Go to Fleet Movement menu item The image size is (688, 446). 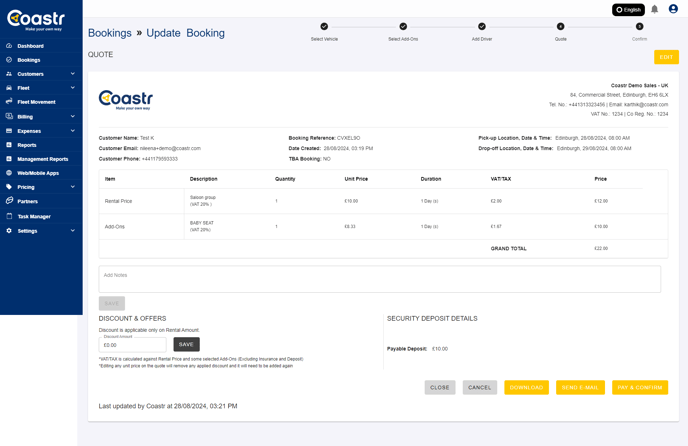(36, 102)
